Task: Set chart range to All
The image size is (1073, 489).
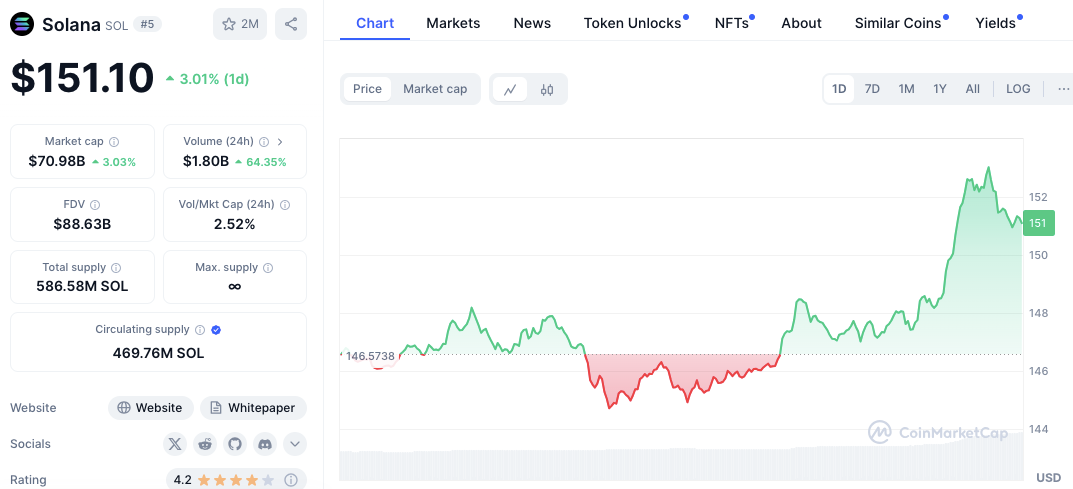Action: [x=972, y=89]
